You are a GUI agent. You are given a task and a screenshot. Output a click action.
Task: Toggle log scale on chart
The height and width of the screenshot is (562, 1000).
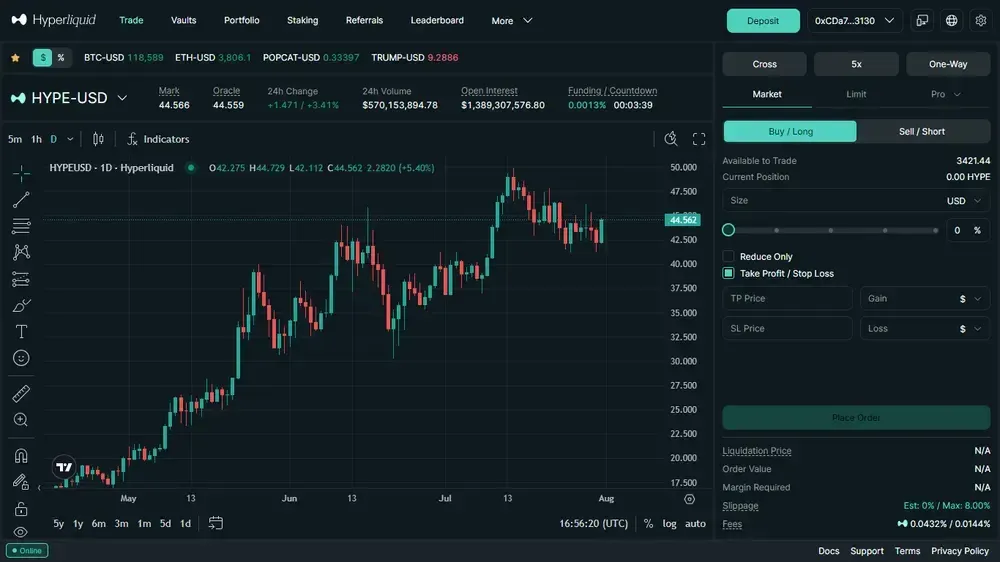[x=669, y=523]
